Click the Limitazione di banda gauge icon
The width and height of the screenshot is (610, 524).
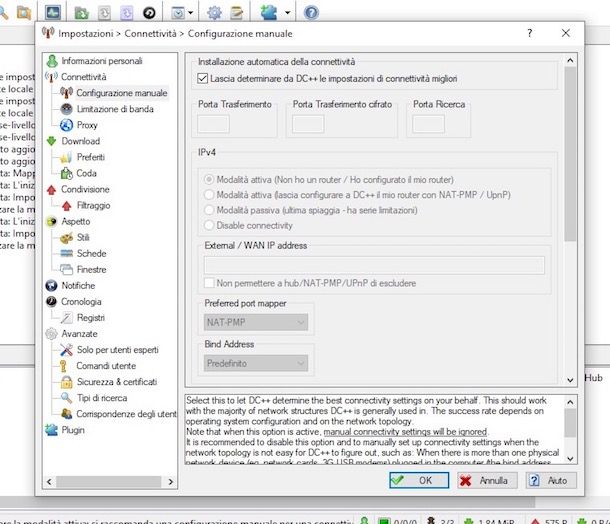[x=67, y=109]
